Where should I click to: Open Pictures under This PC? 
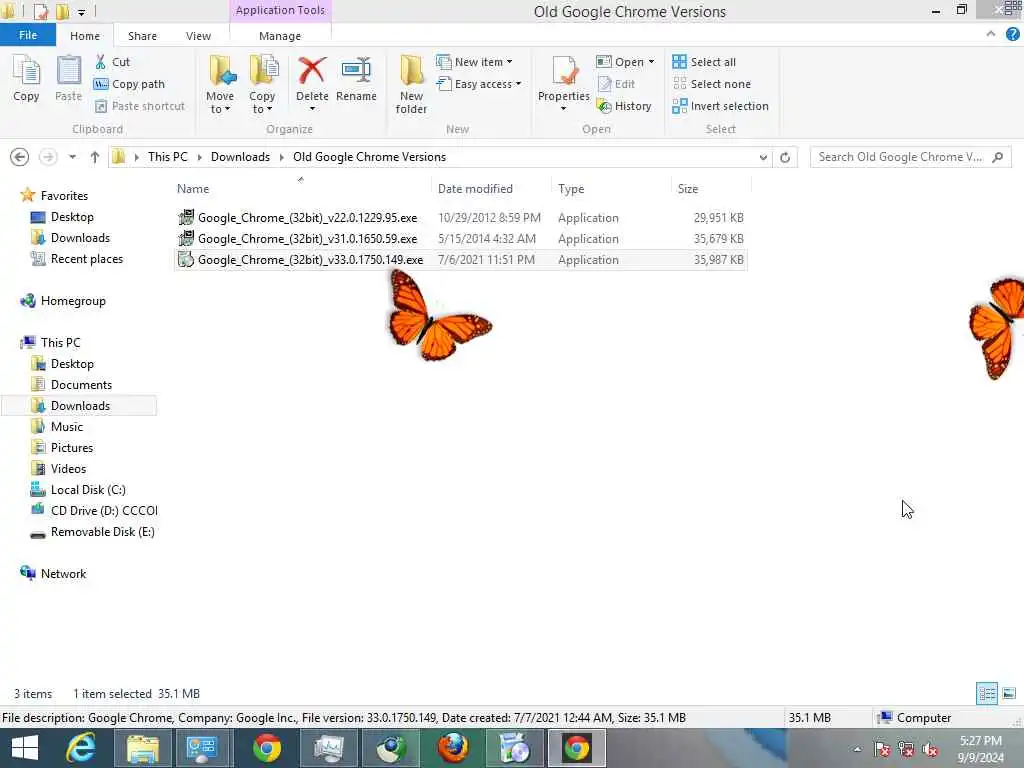pyautogui.click(x=63, y=448)
